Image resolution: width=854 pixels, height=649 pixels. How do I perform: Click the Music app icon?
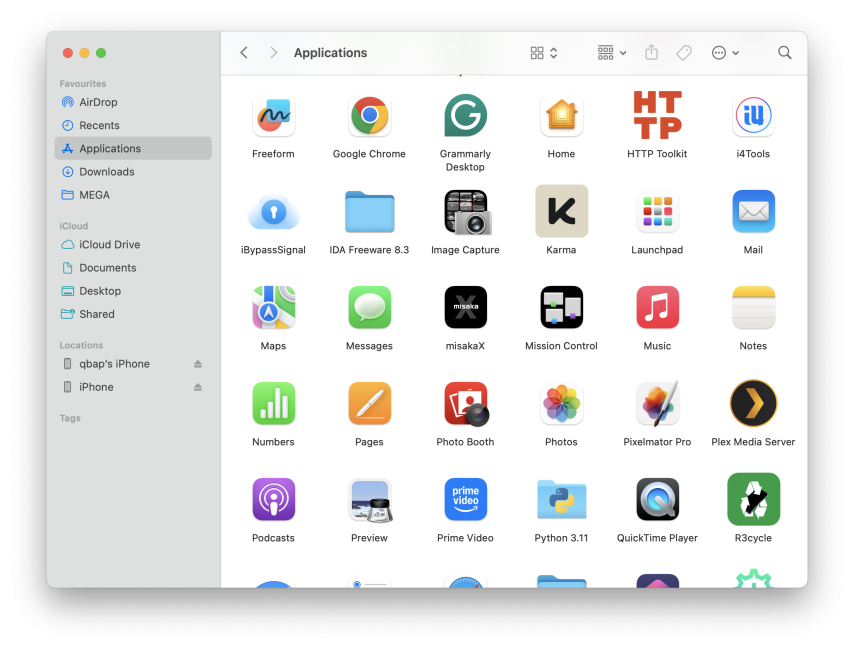click(x=657, y=307)
